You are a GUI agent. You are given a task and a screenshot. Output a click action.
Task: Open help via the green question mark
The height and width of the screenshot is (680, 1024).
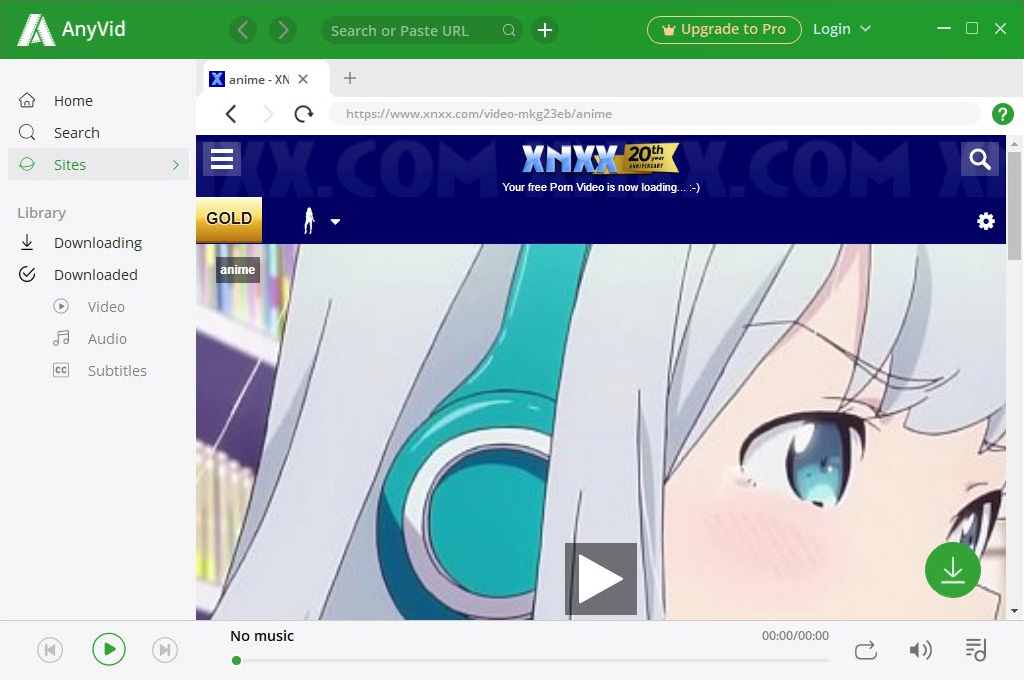tap(1002, 114)
